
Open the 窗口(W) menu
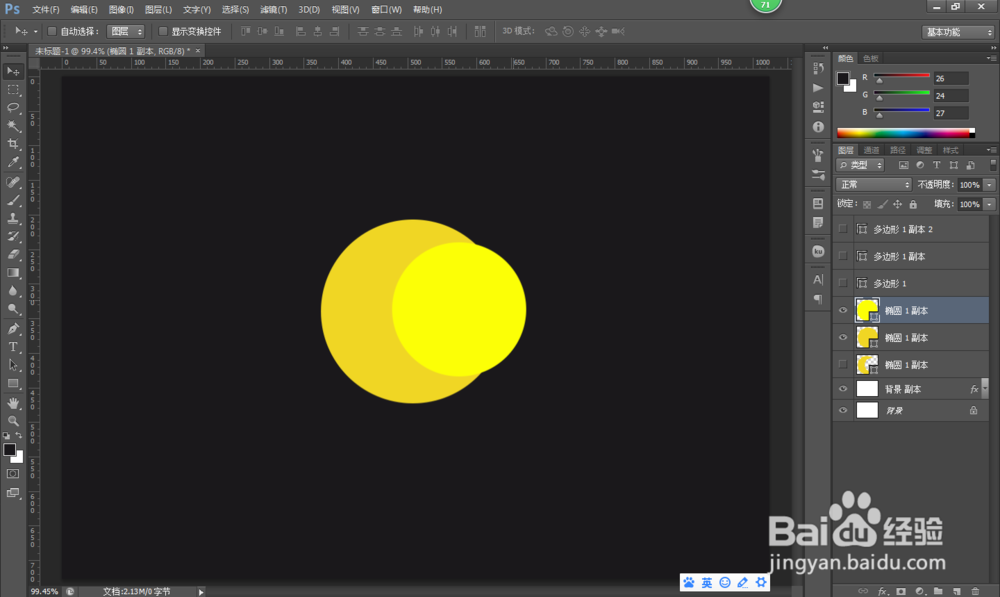(386, 10)
